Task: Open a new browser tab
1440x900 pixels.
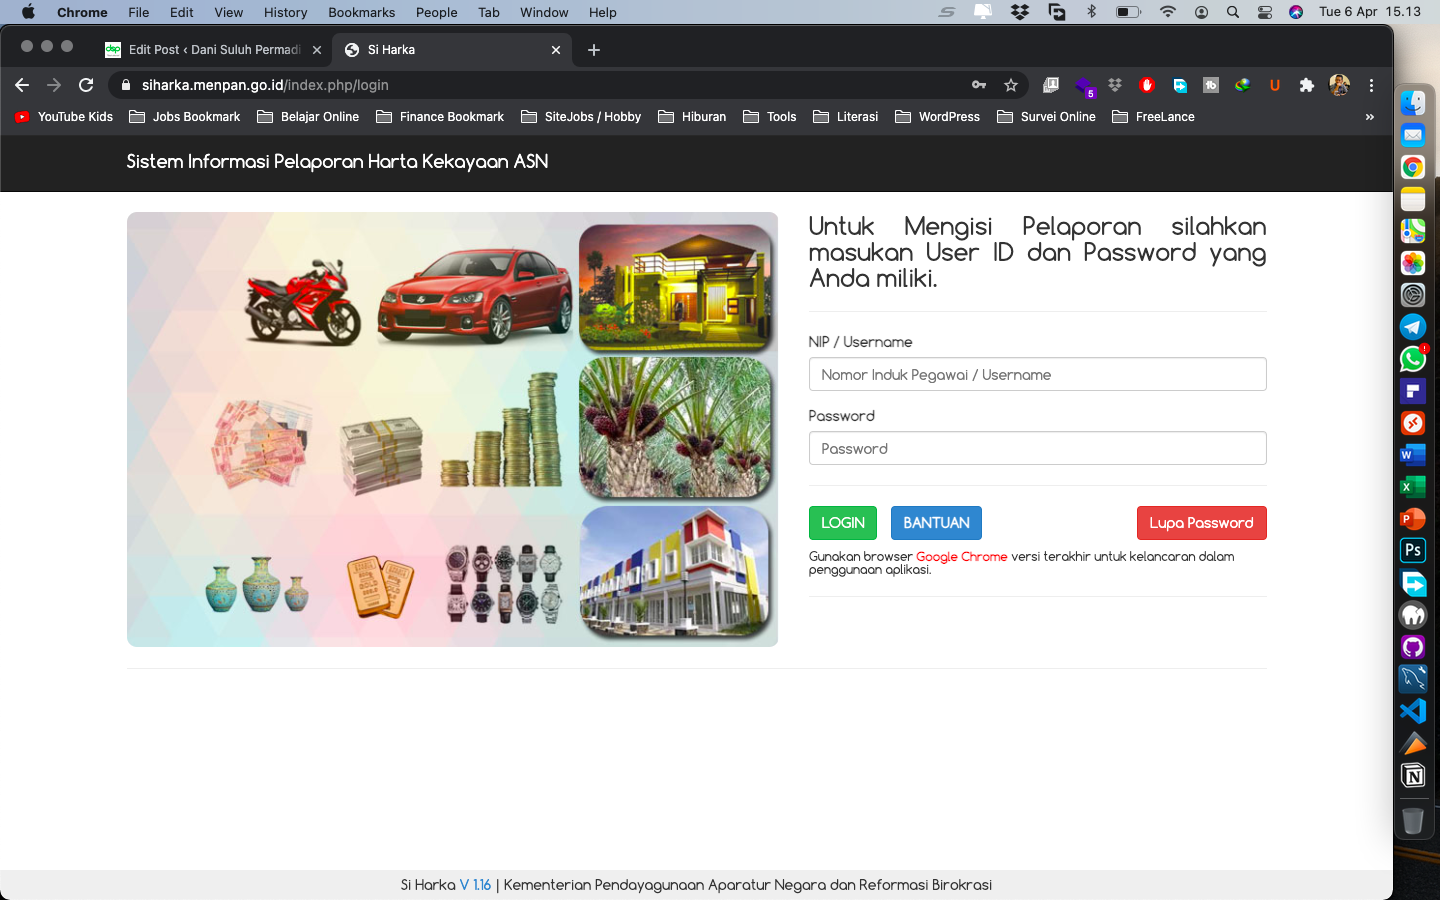Action: pos(594,50)
